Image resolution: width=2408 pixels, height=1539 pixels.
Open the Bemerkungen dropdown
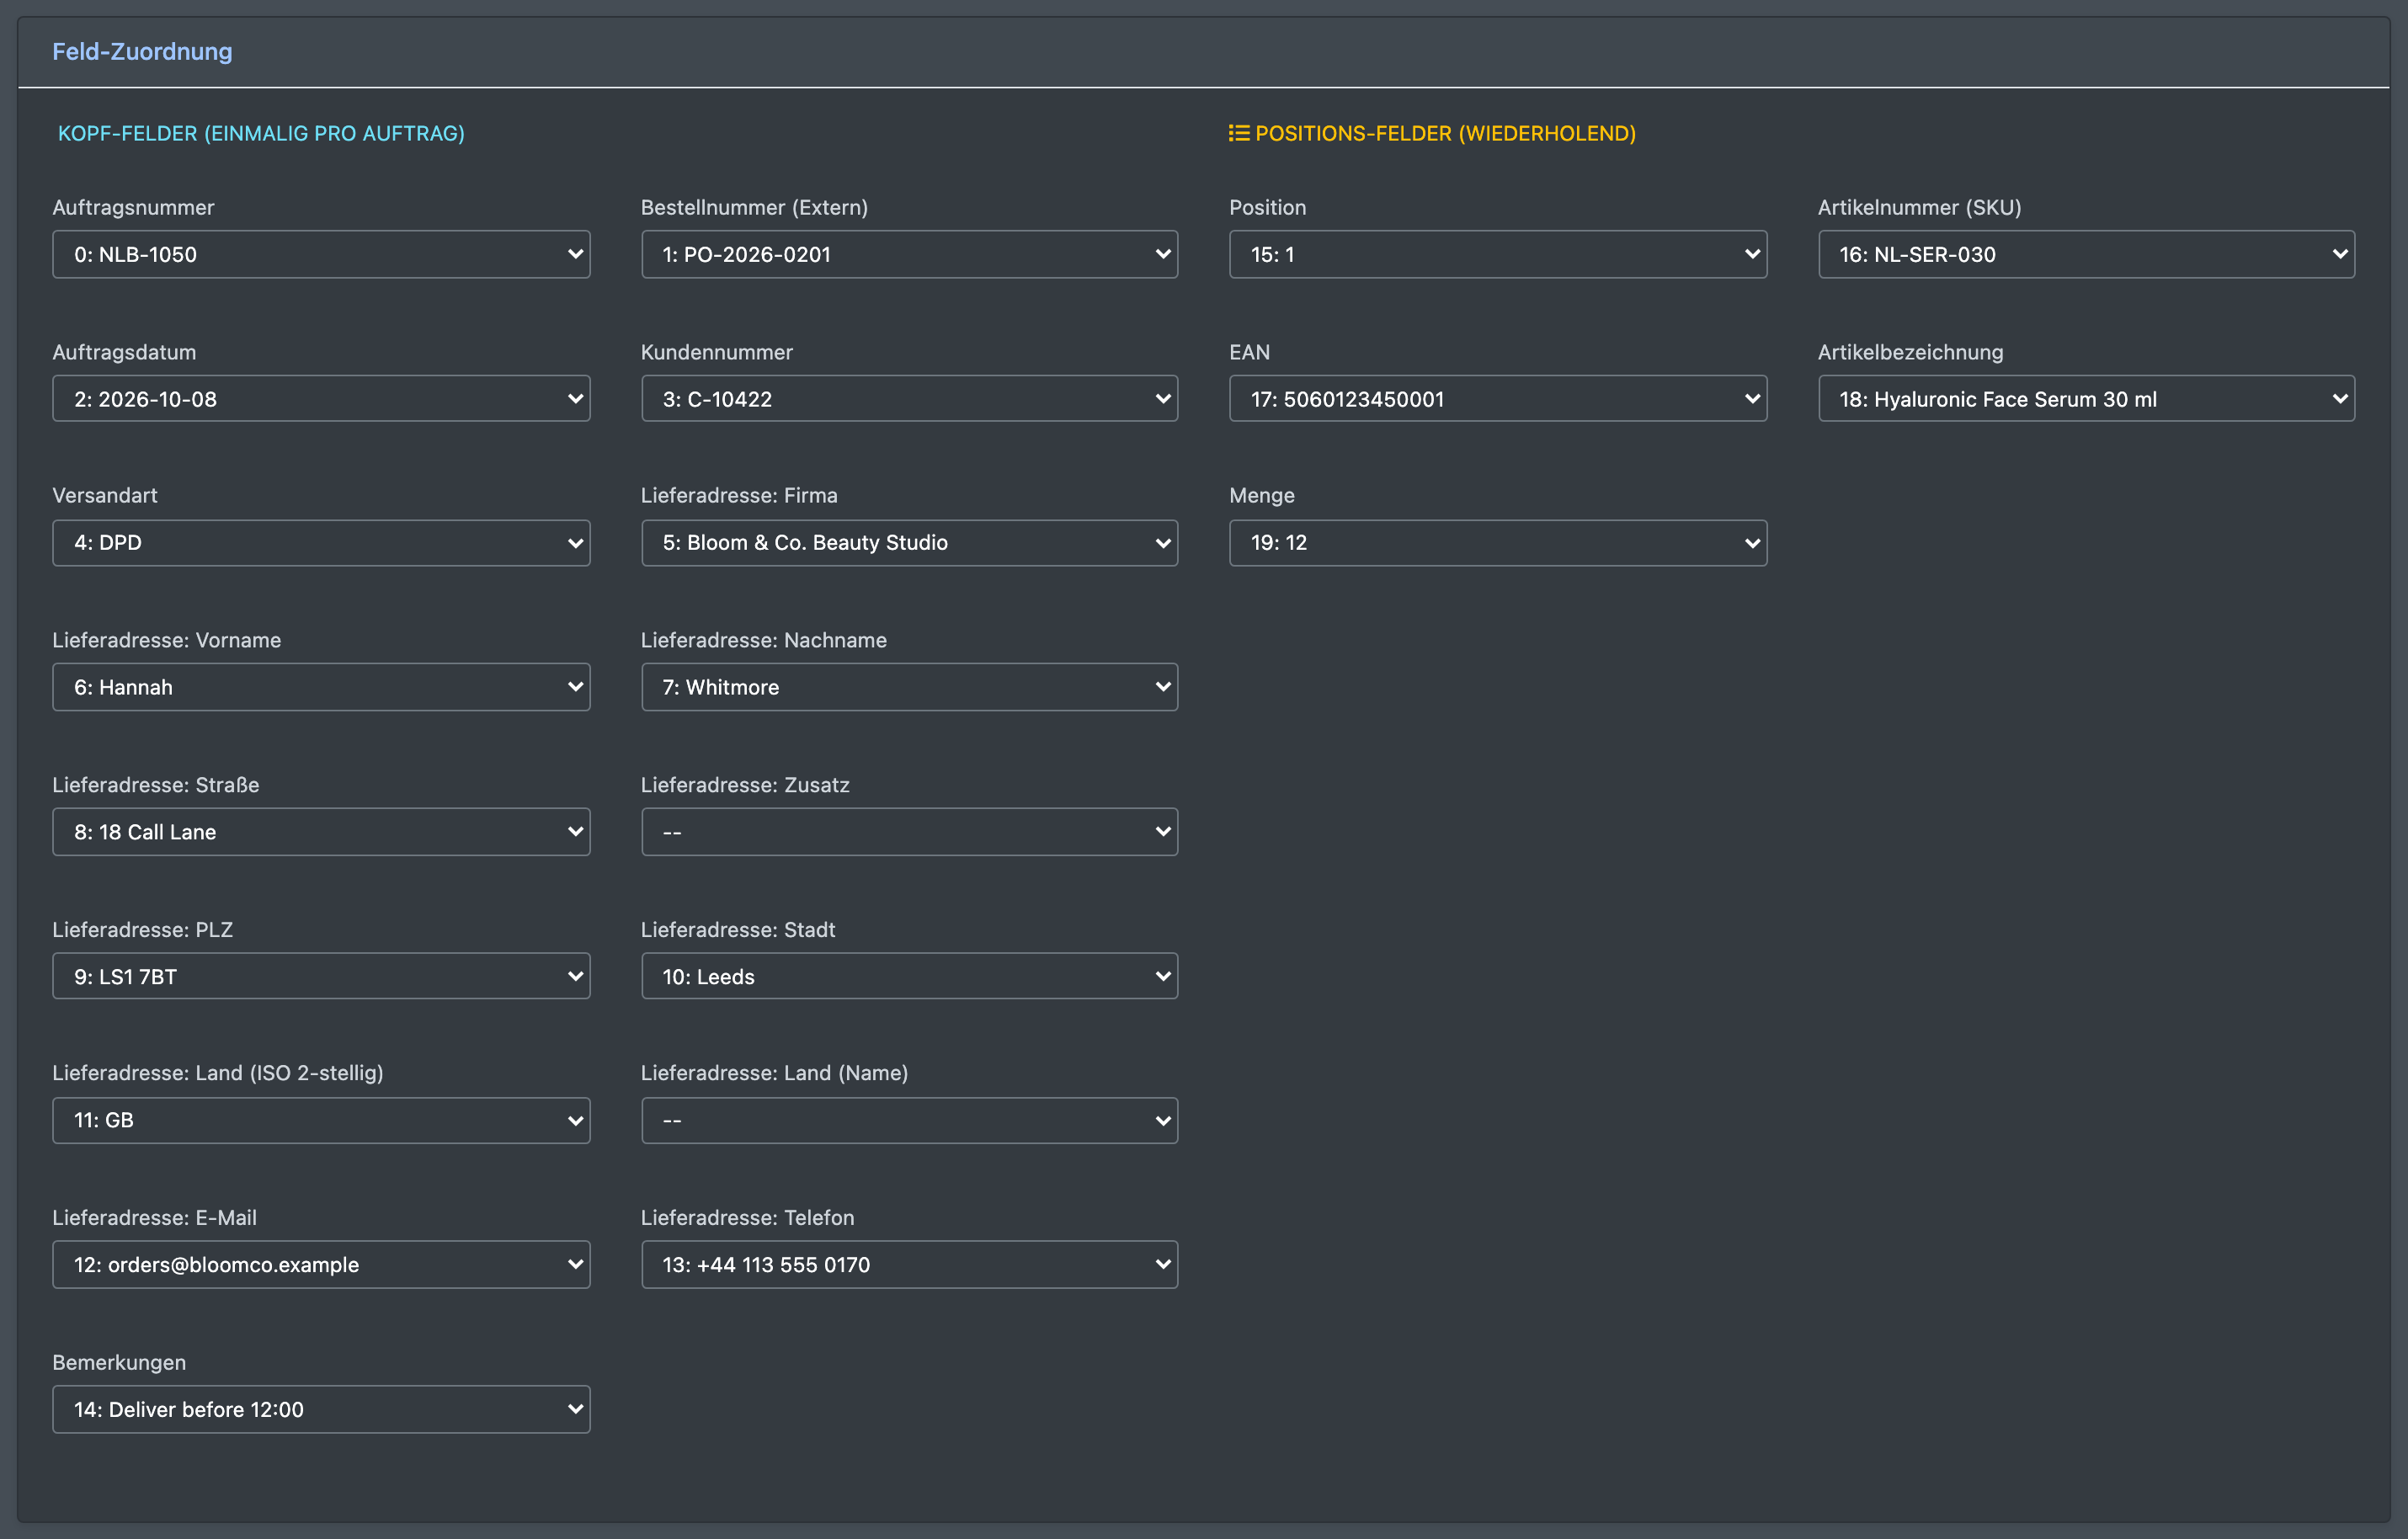[x=321, y=1409]
